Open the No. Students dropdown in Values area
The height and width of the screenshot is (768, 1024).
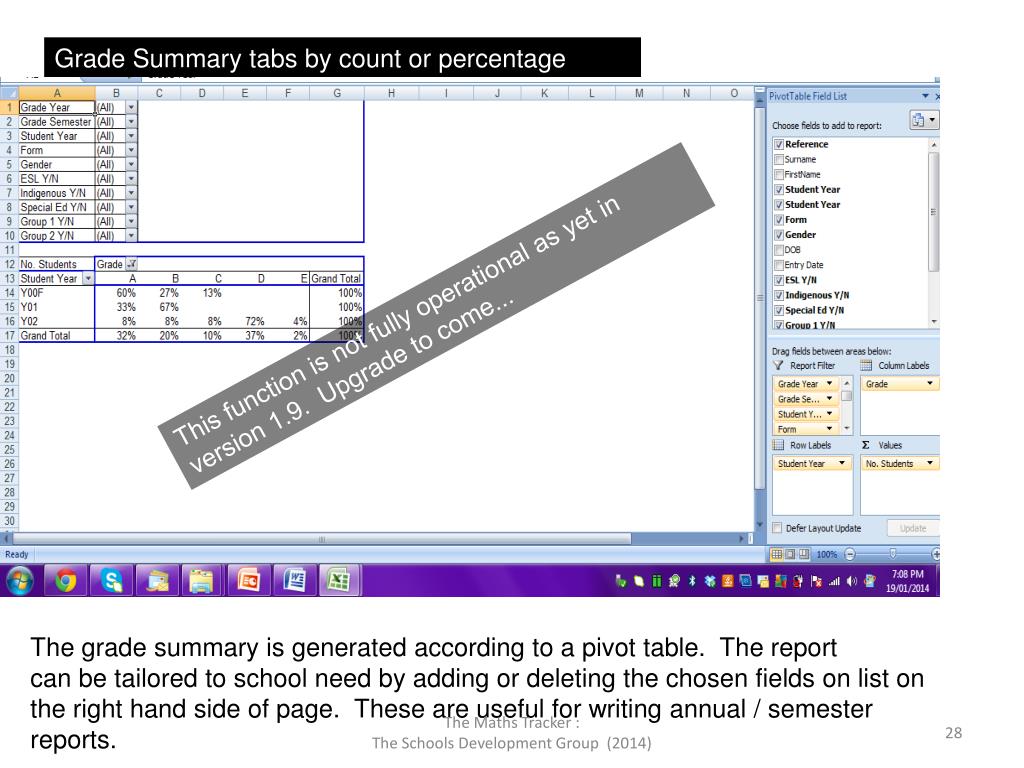pyautogui.click(x=930, y=464)
